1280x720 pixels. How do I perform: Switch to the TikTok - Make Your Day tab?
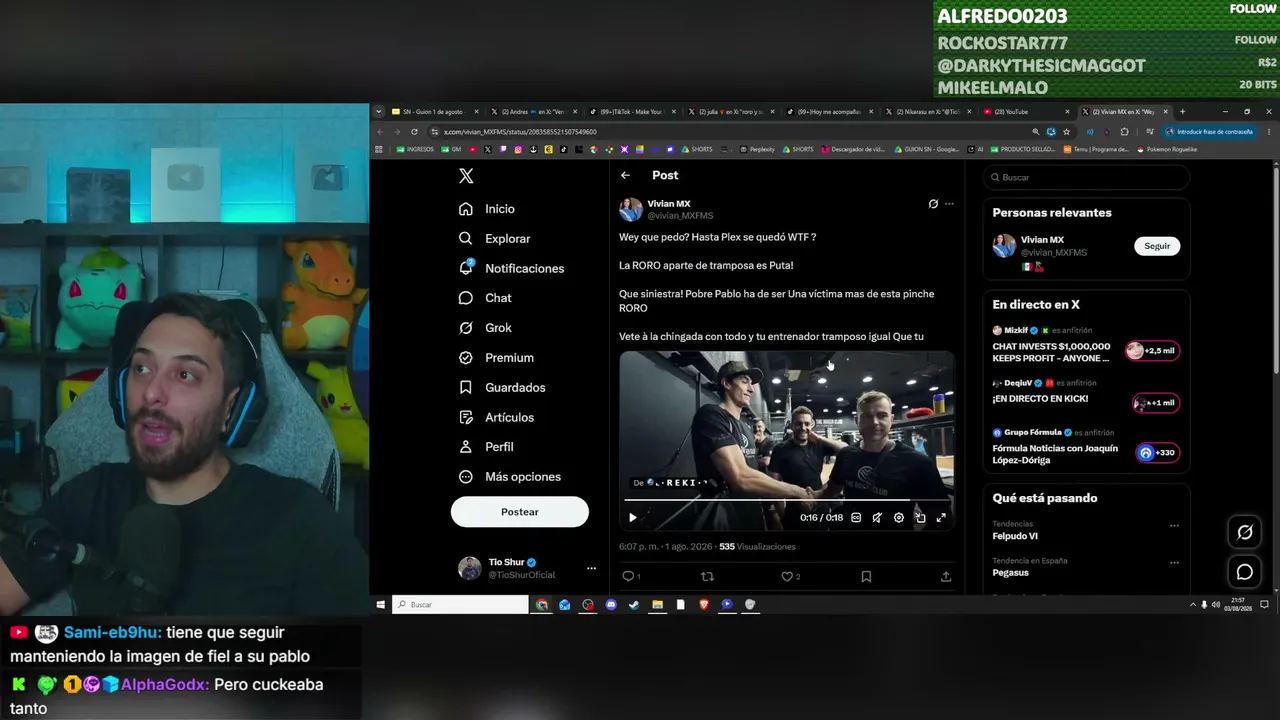pos(631,112)
